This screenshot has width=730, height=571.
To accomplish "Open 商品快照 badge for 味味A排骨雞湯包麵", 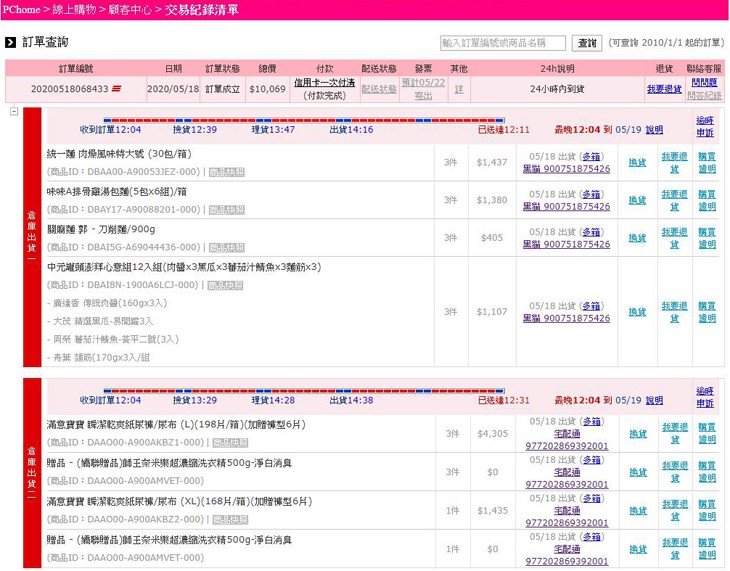I will pos(227,210).
